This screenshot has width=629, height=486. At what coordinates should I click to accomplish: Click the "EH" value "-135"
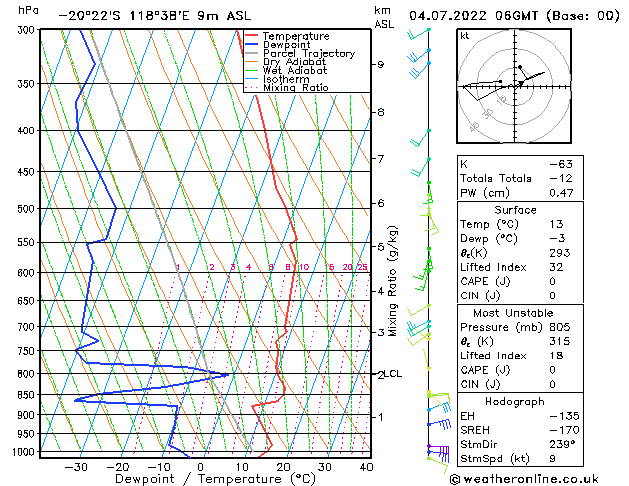[x=564, y=416]
